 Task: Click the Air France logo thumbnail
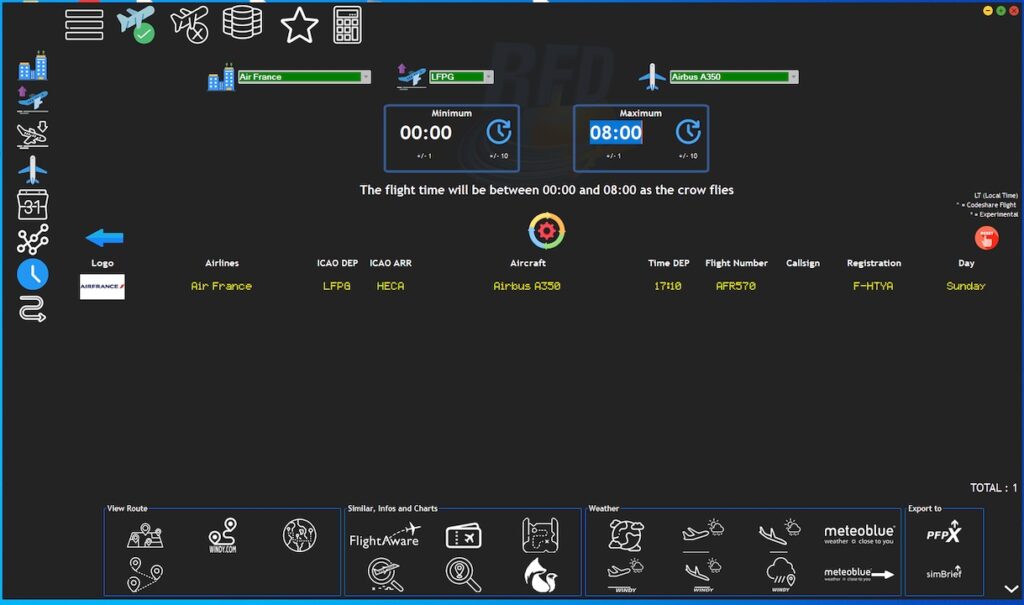point(102,286)
